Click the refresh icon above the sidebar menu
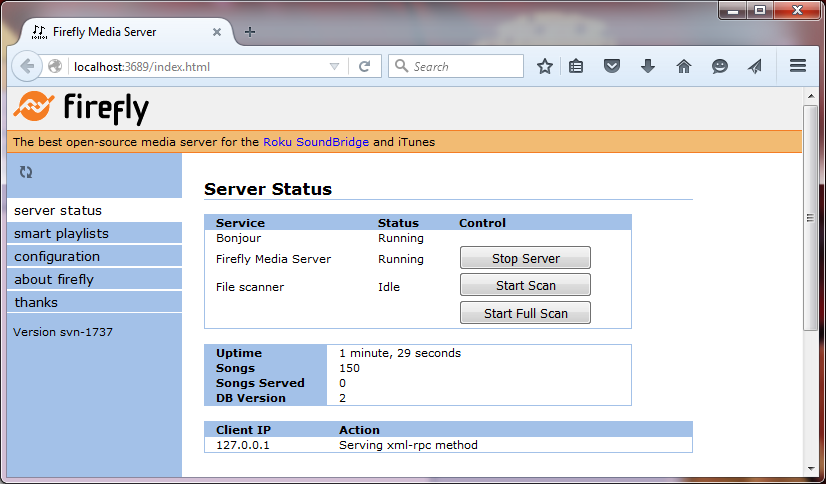Screen dimensions: 826x484 pos(26,172)
